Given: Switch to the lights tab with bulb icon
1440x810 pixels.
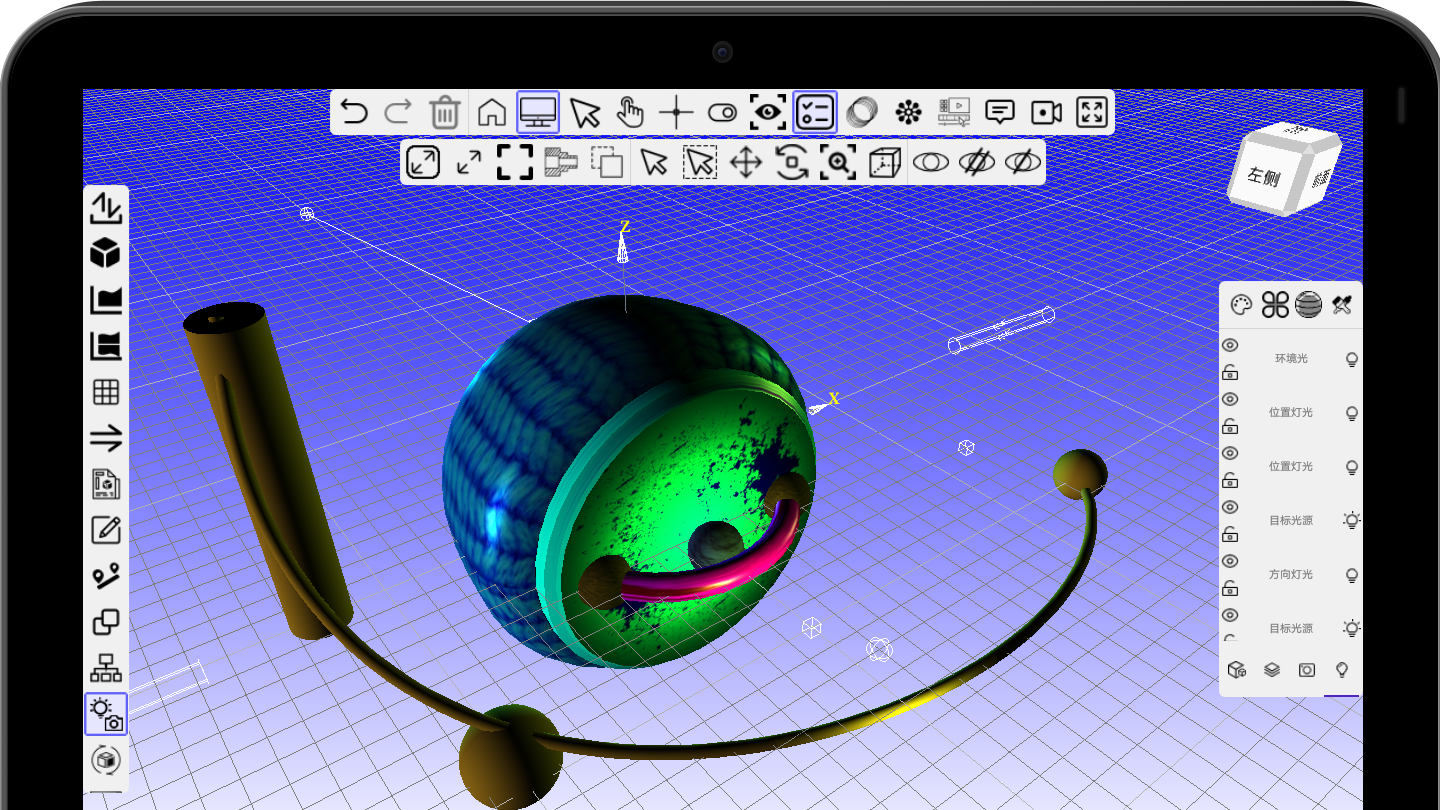Looking at the screenshot, I should 1342,669.
